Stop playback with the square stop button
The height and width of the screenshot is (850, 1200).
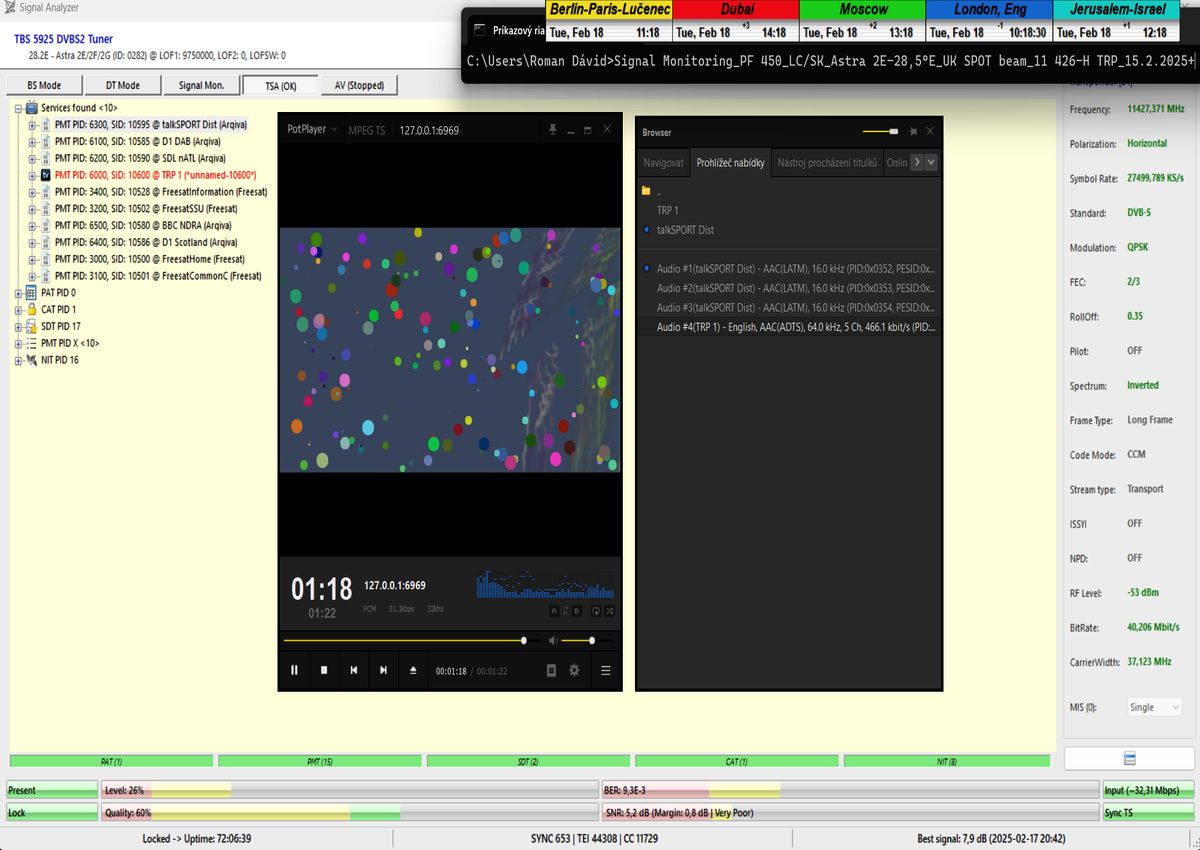324,670
